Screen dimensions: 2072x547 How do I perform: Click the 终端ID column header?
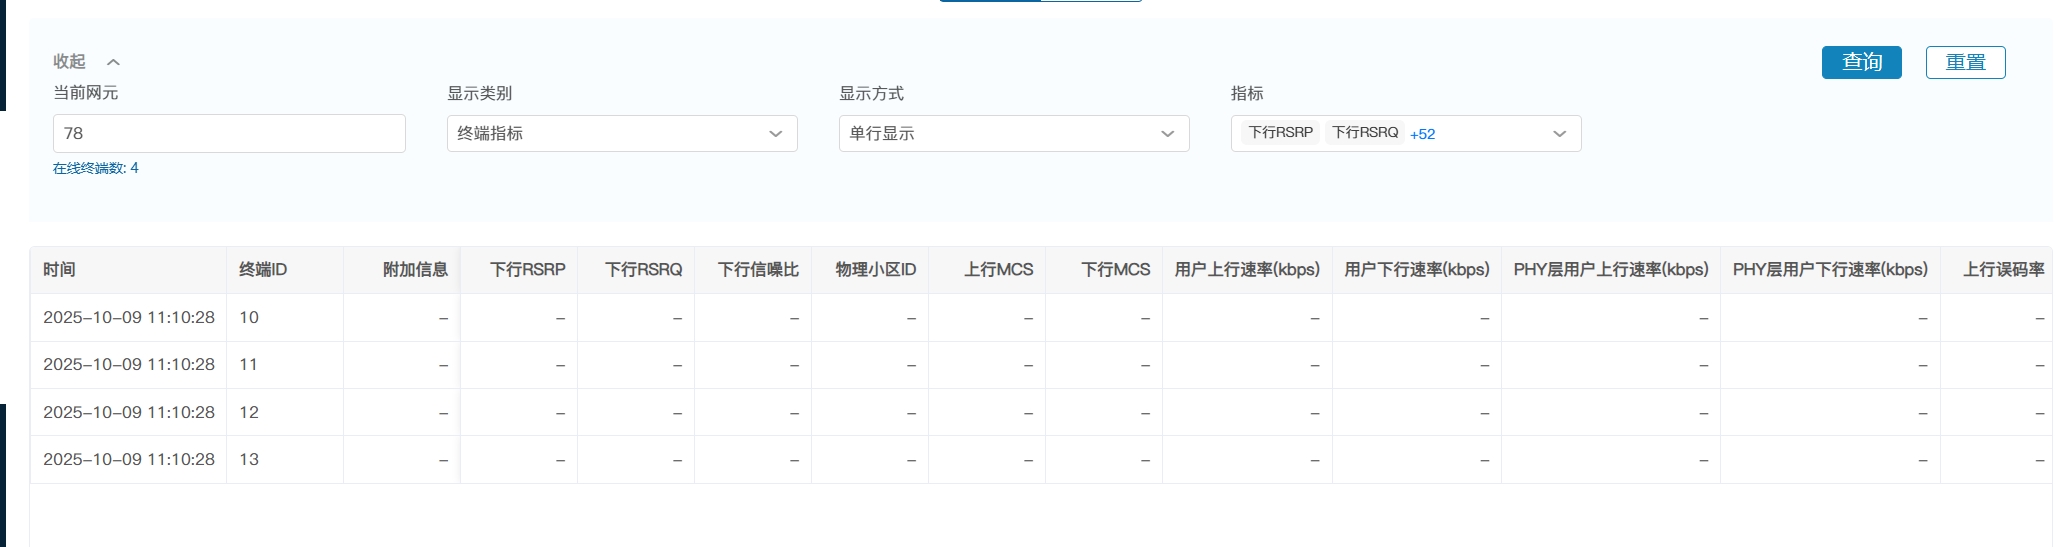pyautogui.click(x=263, y=270)
